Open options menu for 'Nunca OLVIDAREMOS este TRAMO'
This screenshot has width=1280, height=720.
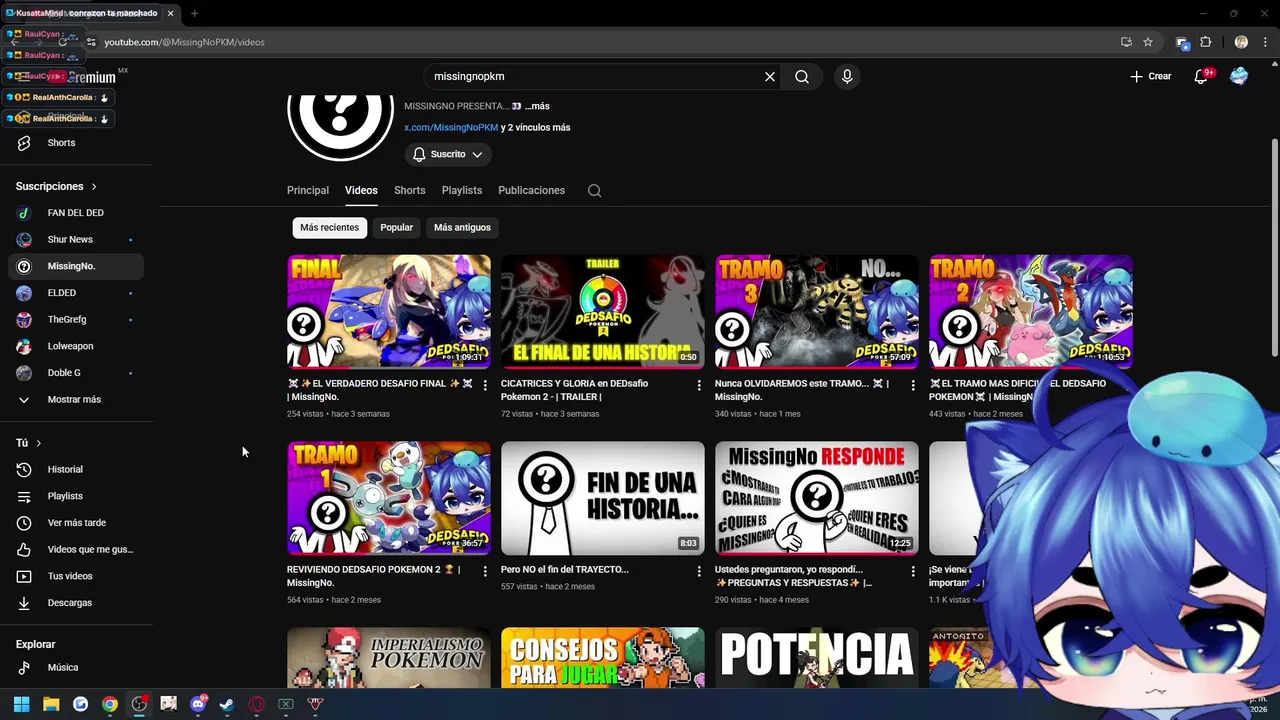[x=913, y=385]
